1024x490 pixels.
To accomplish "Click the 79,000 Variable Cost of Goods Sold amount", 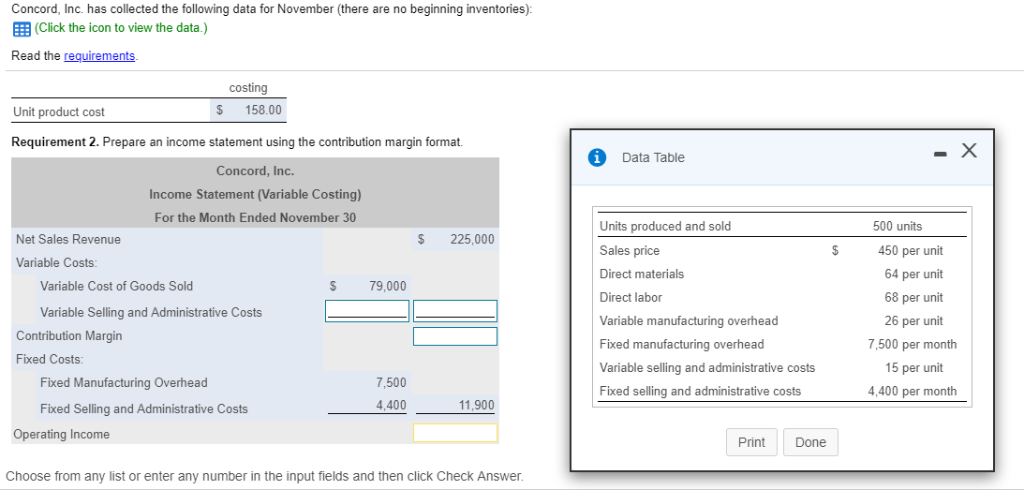I will [x=388, y=286].
